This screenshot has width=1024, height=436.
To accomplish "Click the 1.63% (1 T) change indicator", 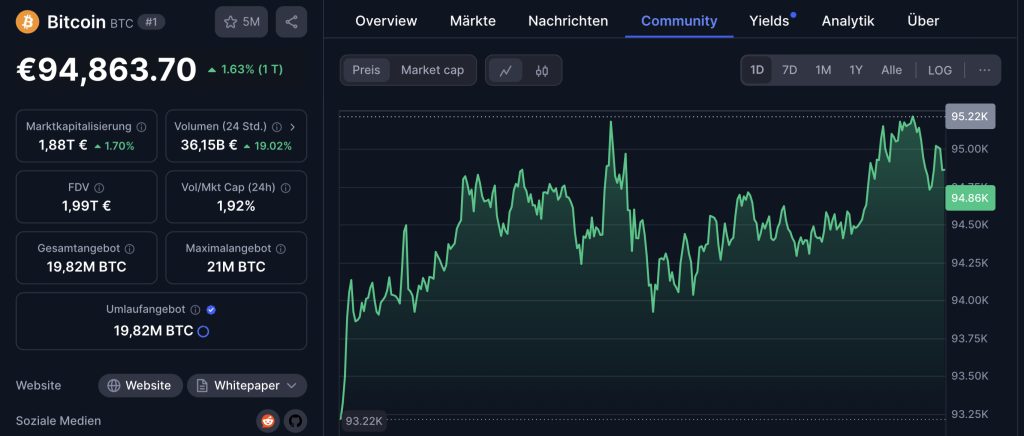I will (246, 69).
